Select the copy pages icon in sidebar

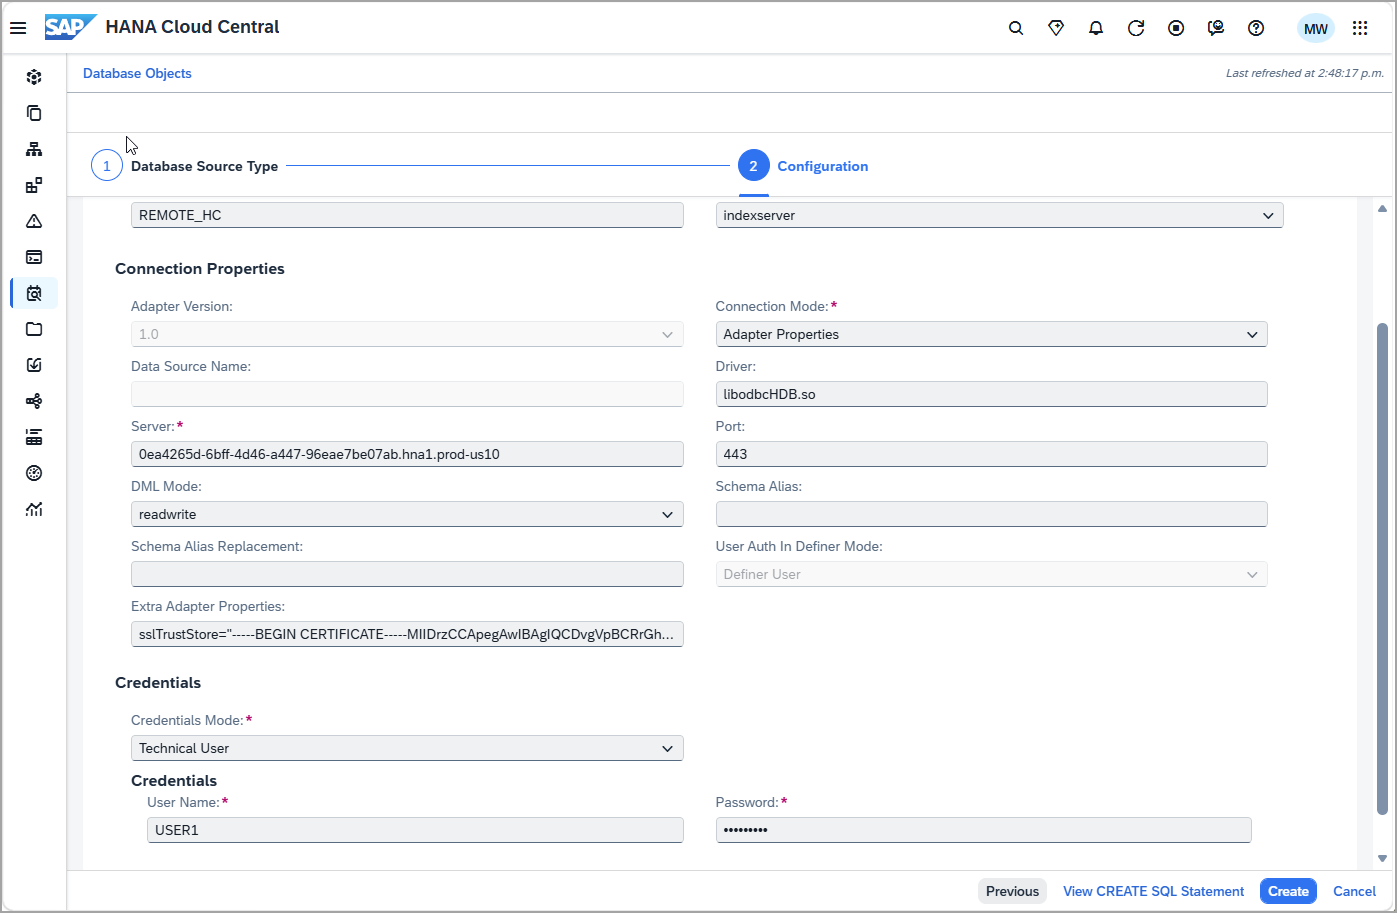(34, 113)
